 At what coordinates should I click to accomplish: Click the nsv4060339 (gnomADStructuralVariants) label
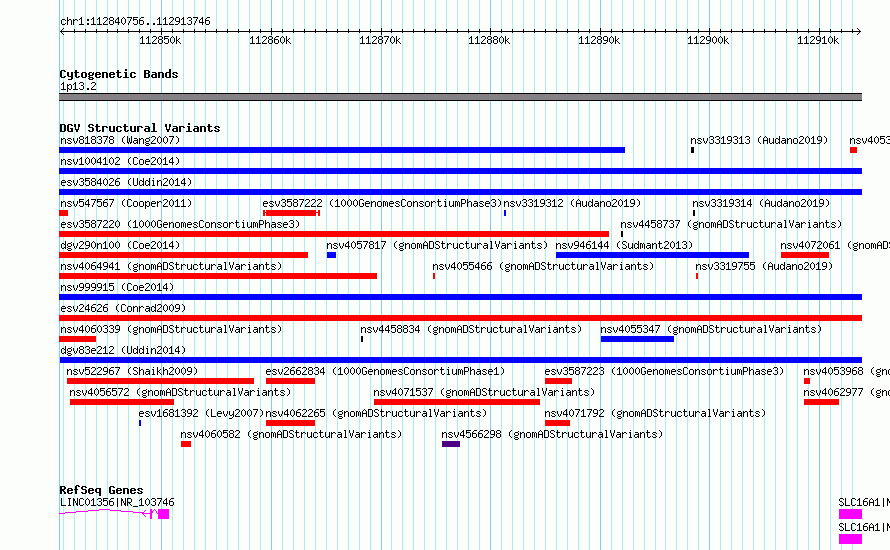pos(171,329)
